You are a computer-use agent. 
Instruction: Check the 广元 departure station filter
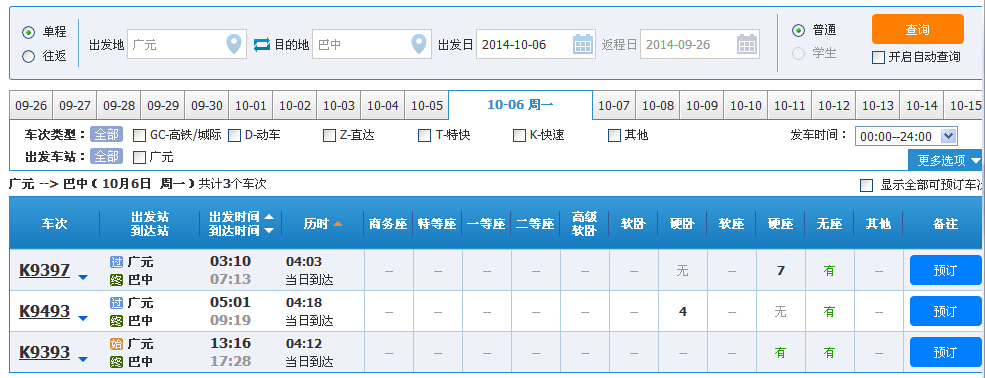click(139, 157)
